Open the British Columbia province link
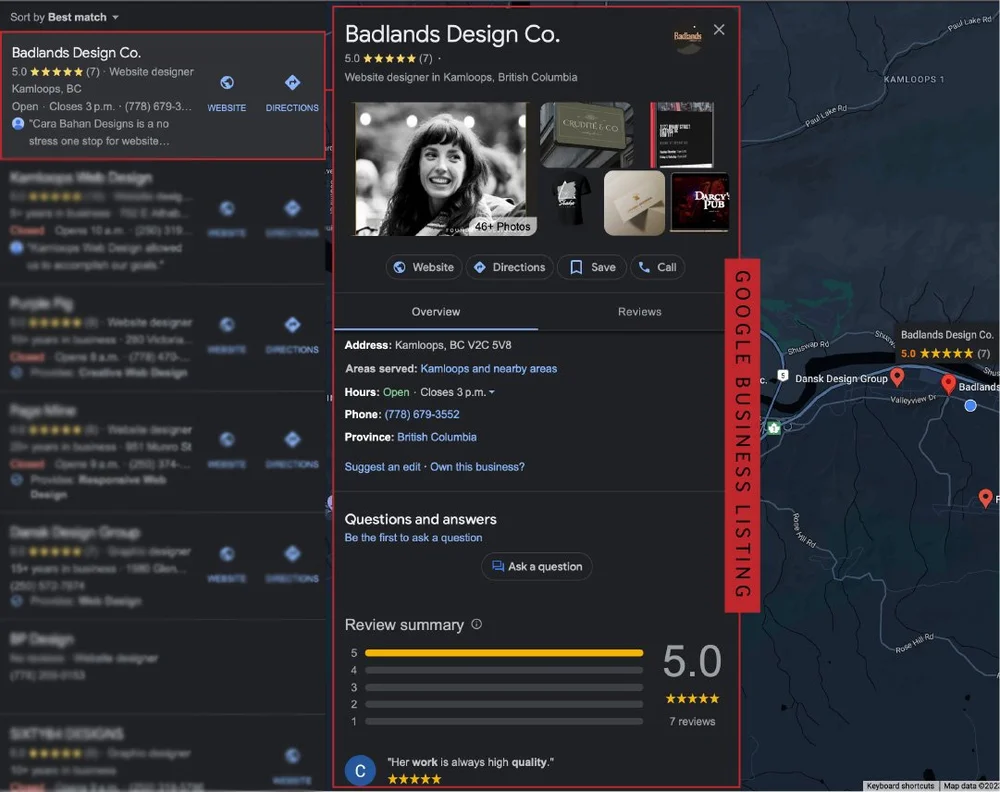The image size is (1000, 792). pyautogui.click(x=437, y=437)
